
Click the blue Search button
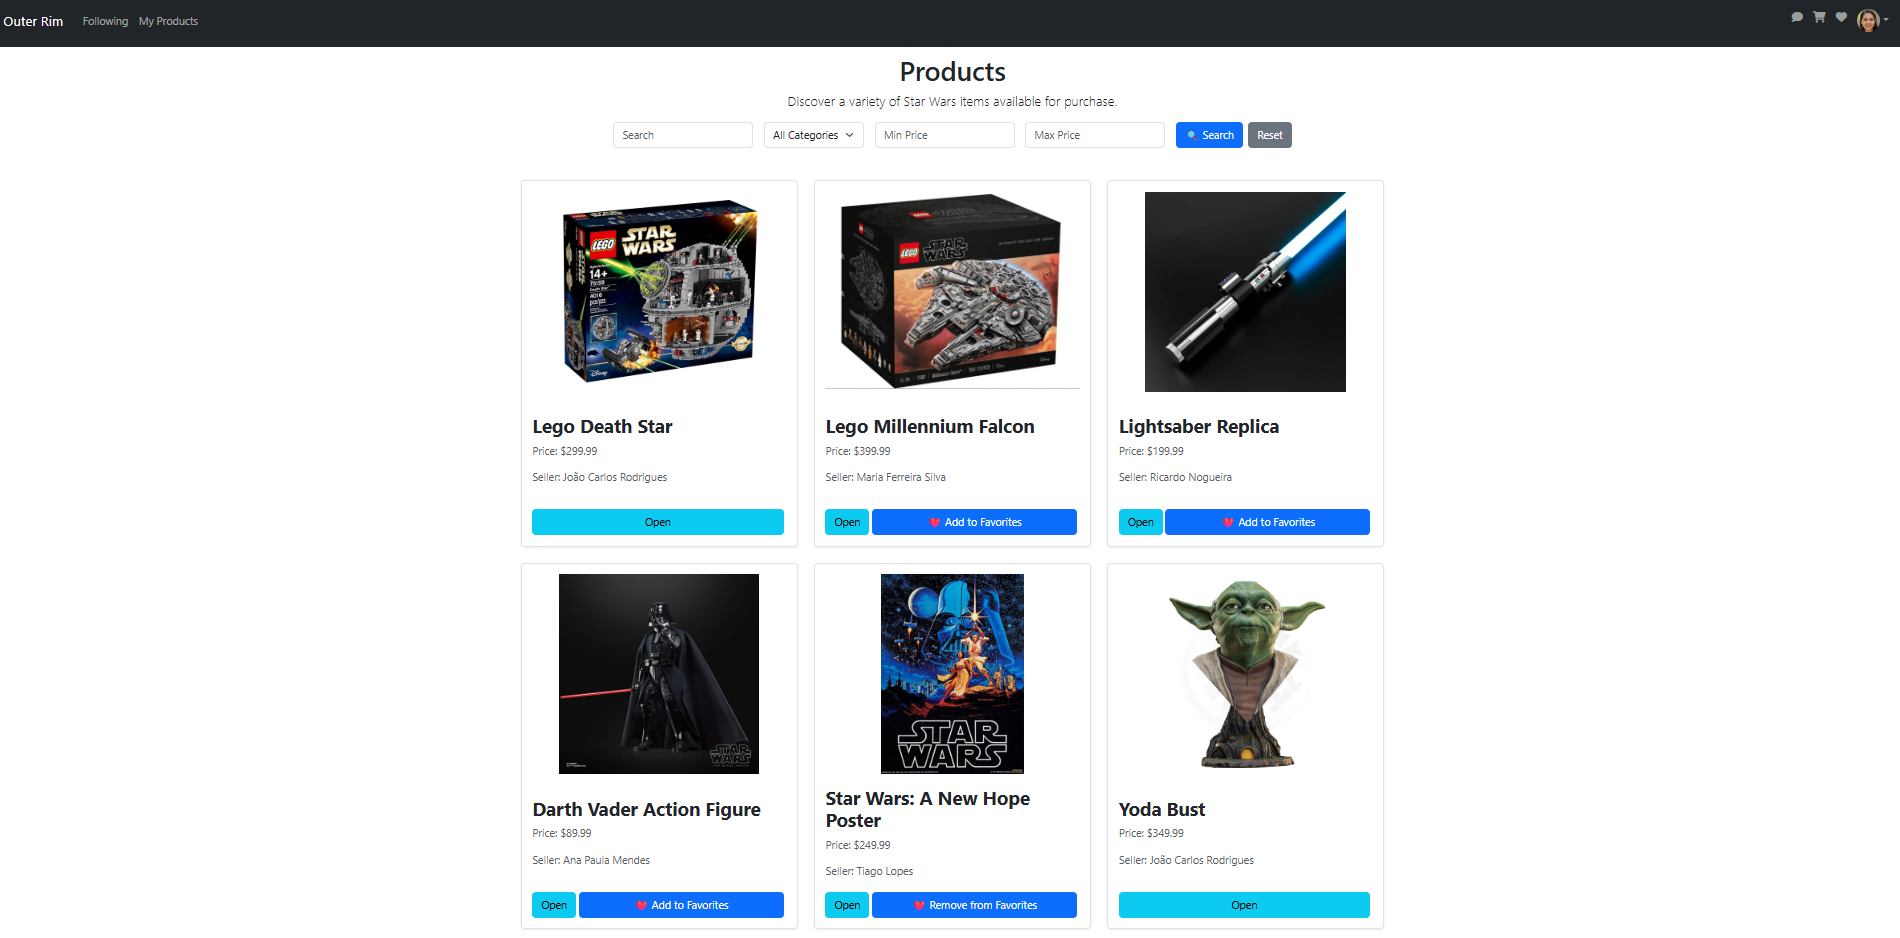pos(1209,135)
